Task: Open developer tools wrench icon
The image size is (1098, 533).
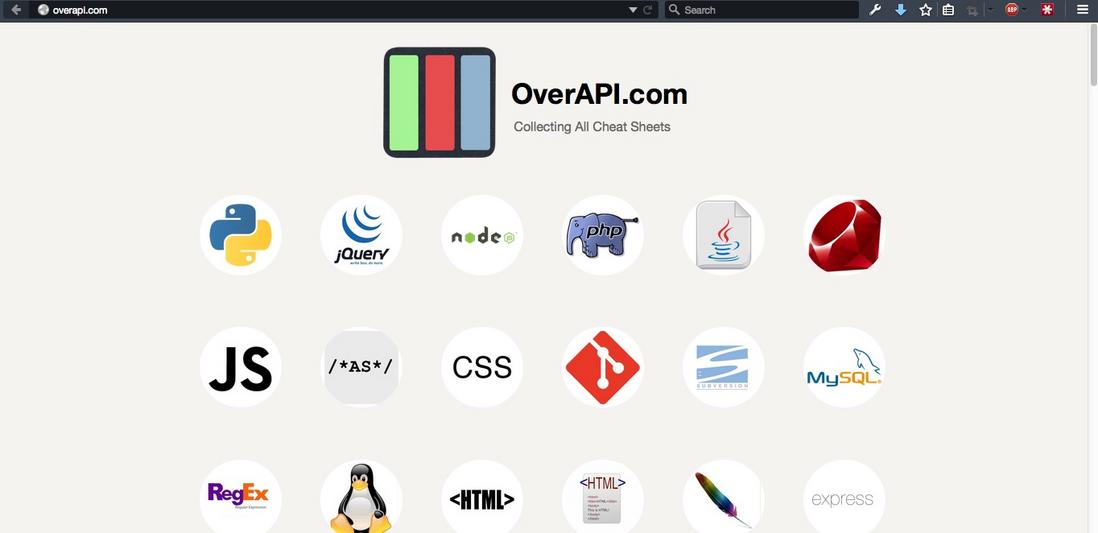Action: pyautogui.click(x=875, y=10)
